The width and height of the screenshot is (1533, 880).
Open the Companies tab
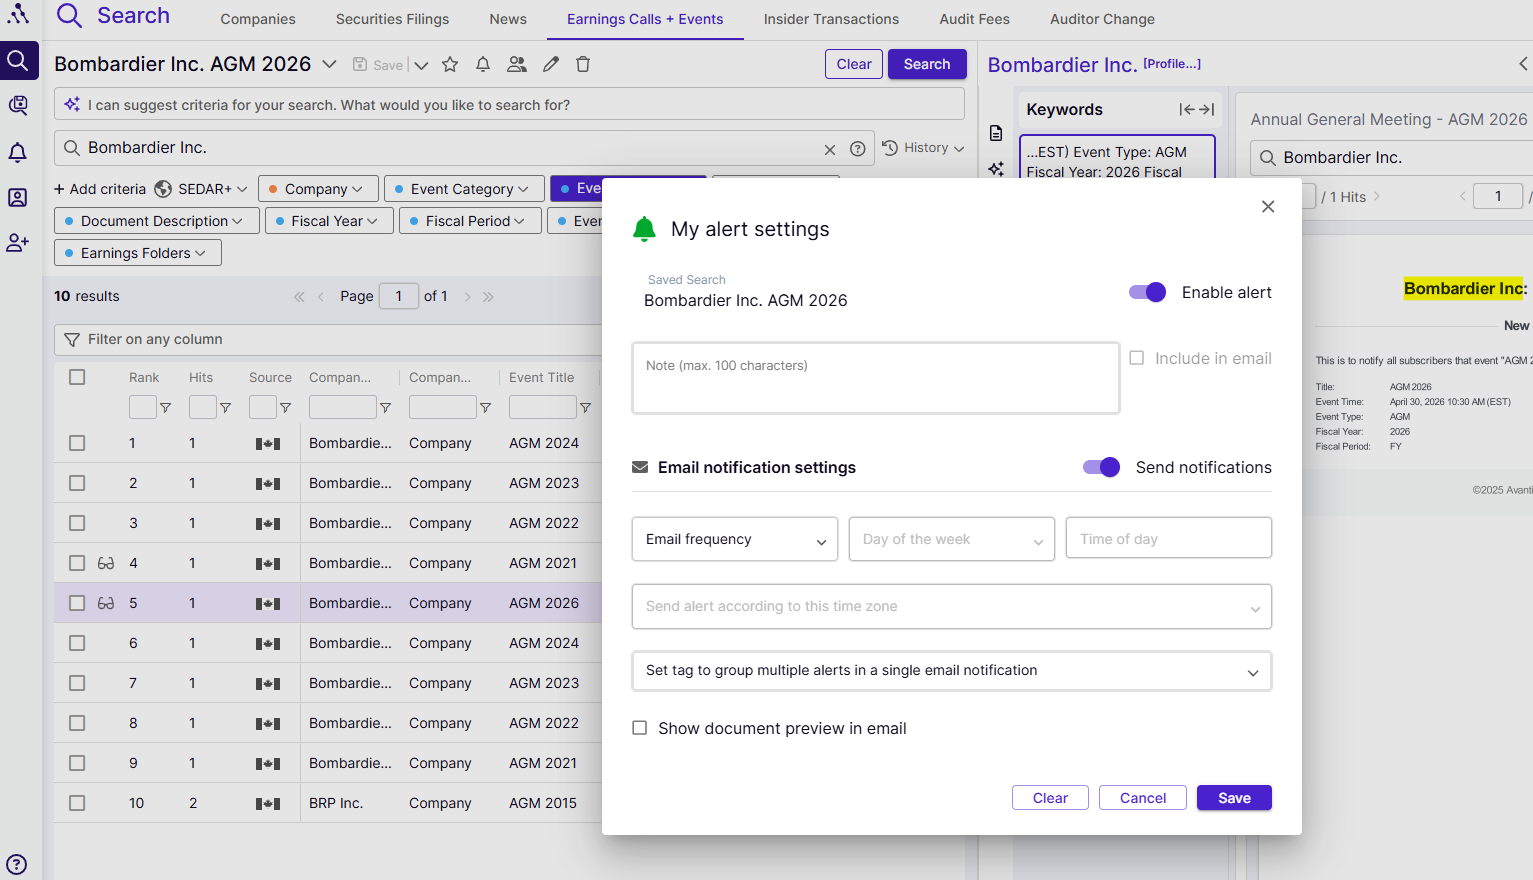tap(258, 19)
